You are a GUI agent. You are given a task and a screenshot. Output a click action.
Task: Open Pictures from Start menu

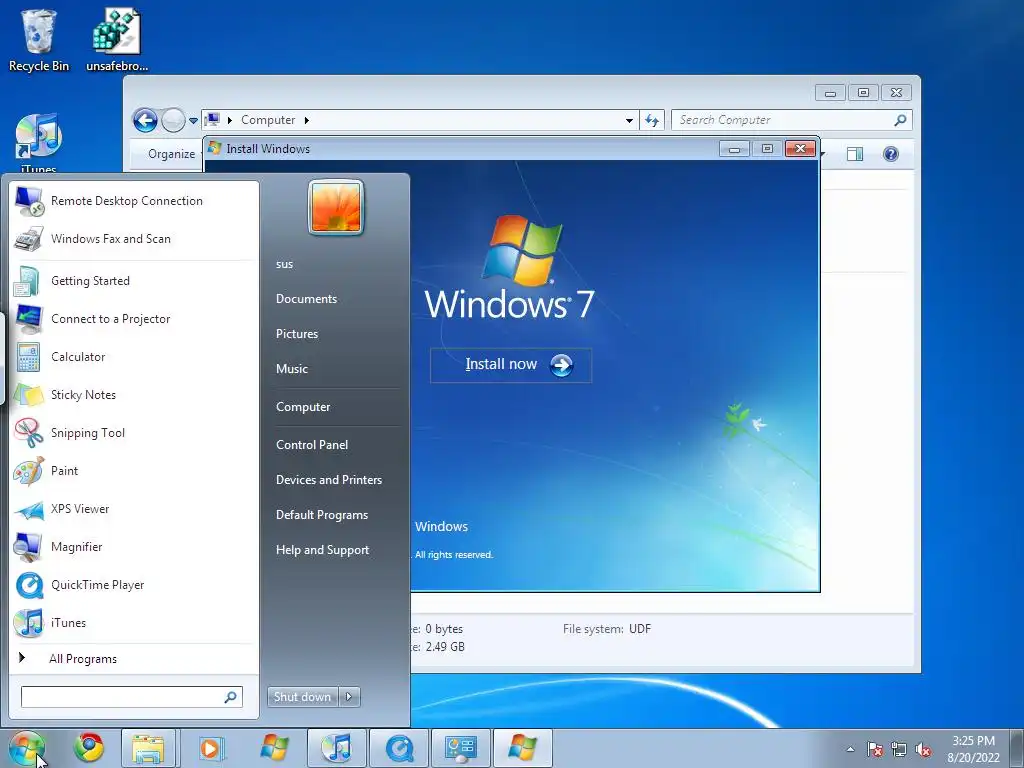(296, 334)
